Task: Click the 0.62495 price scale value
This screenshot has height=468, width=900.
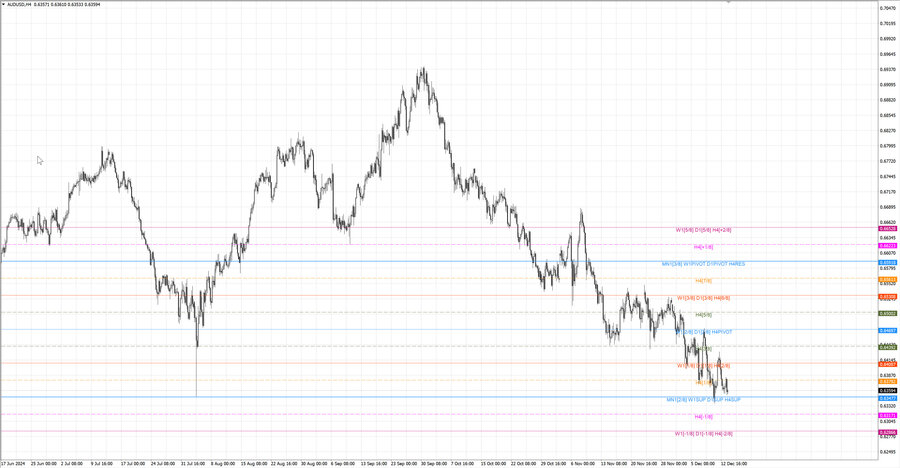Action: point(887,451)
